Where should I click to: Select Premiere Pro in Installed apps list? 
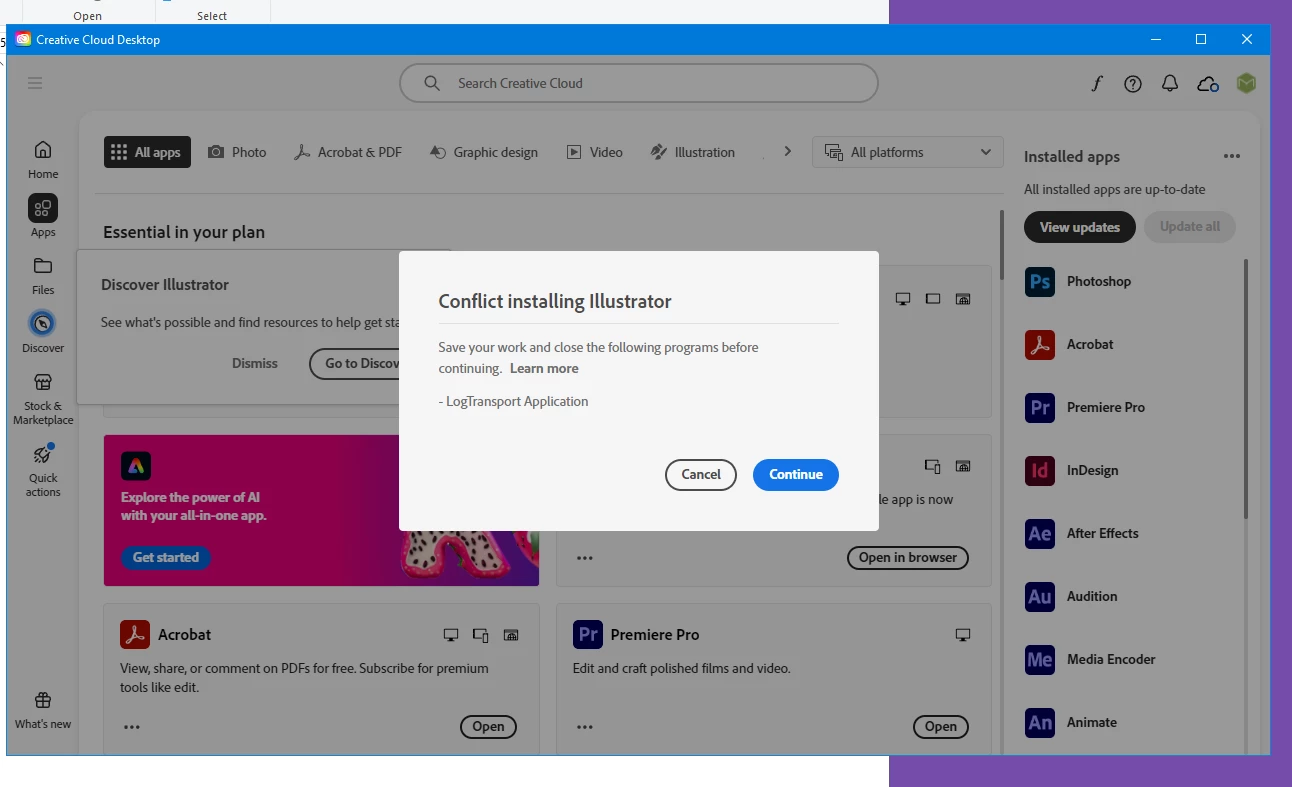click(x=1085, y=408)
